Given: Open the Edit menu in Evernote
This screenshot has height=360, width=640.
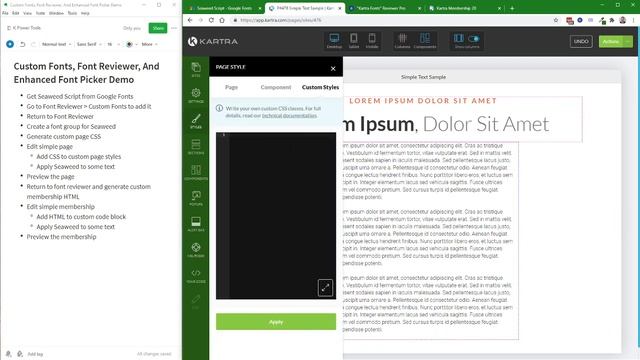Looking at the screenshot, I should tap(16, 13).
